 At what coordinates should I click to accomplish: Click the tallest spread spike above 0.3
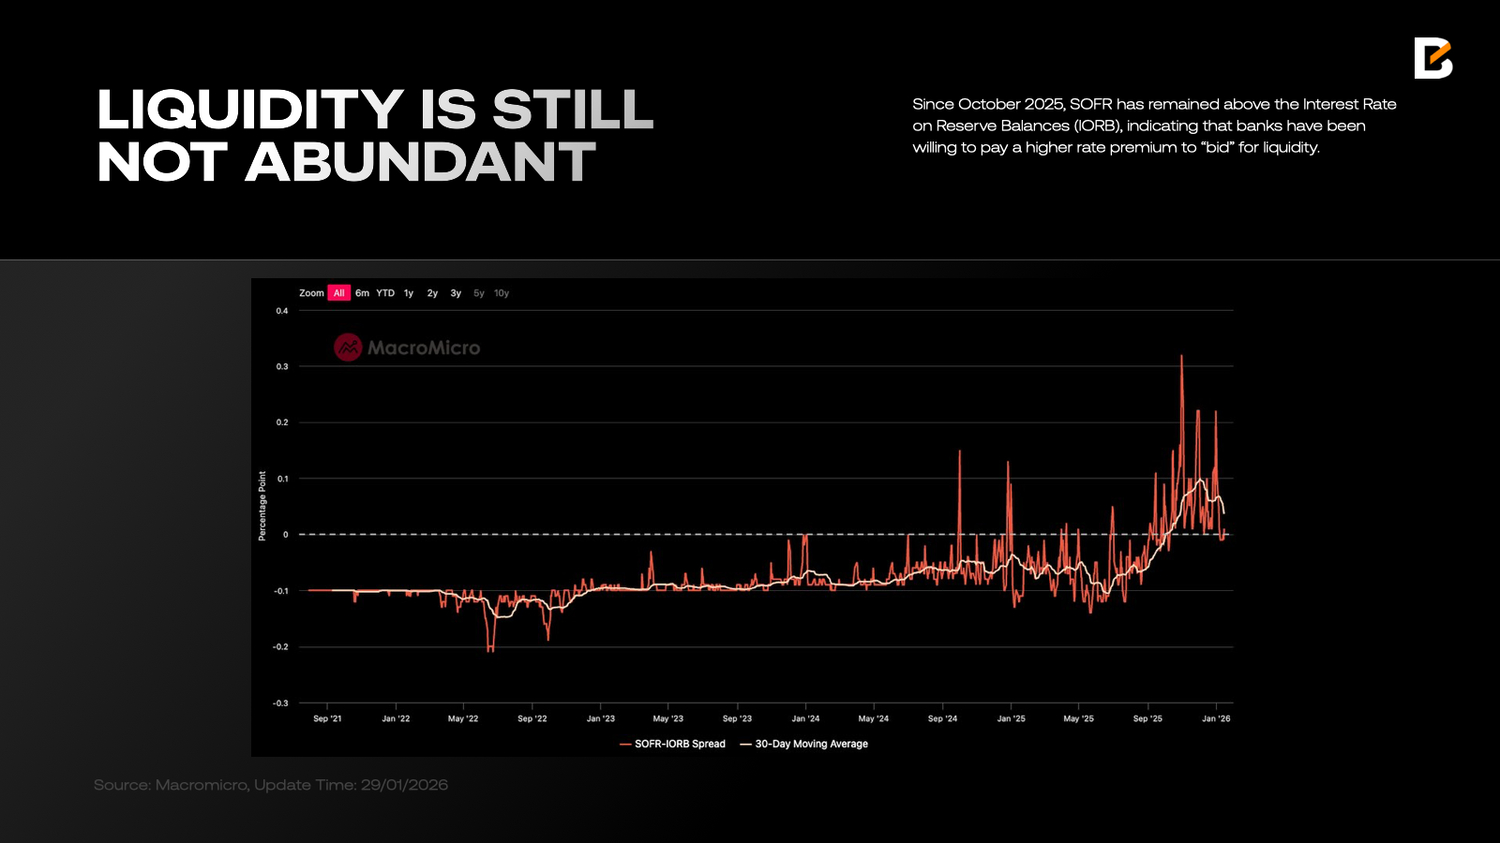[x=1181, y=358]
